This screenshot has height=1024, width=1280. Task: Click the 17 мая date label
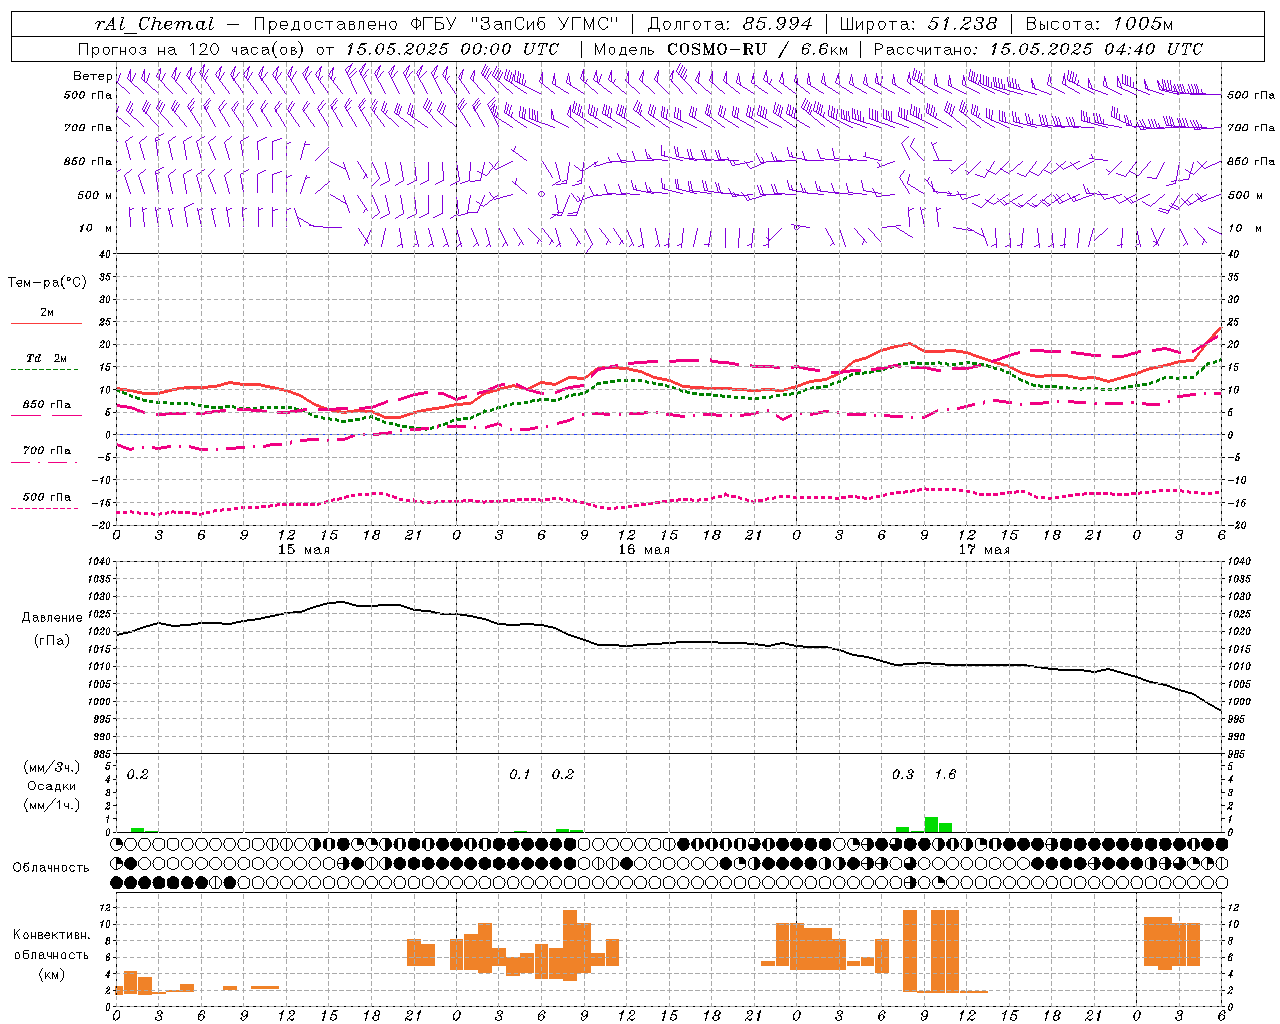pyautogui.click(x=984, y=550)
